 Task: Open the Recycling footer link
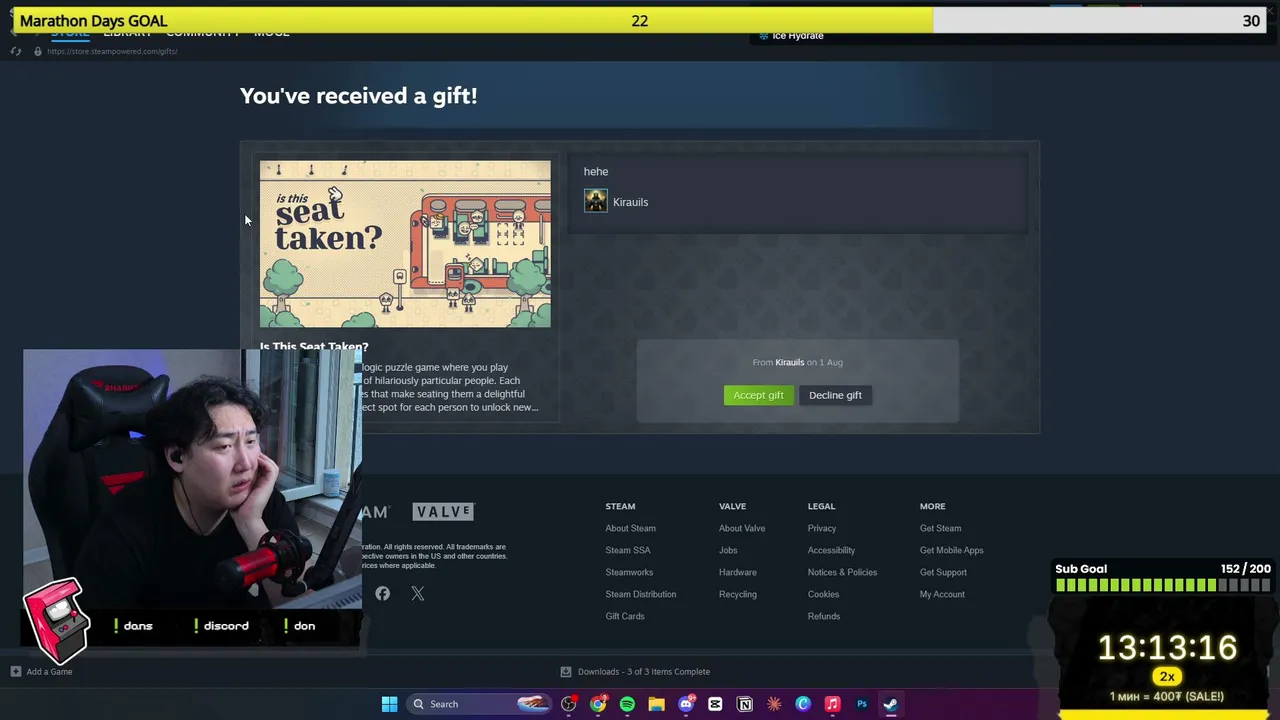tap(737, 594)
